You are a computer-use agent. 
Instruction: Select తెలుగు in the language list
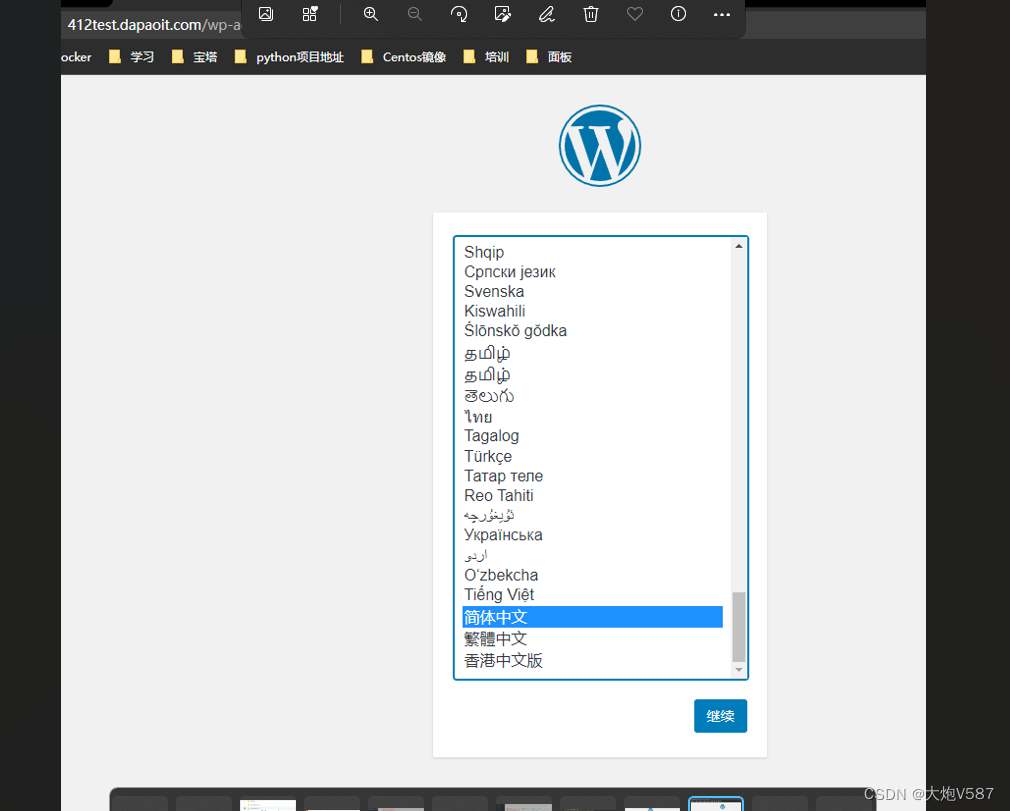(593, 396)
